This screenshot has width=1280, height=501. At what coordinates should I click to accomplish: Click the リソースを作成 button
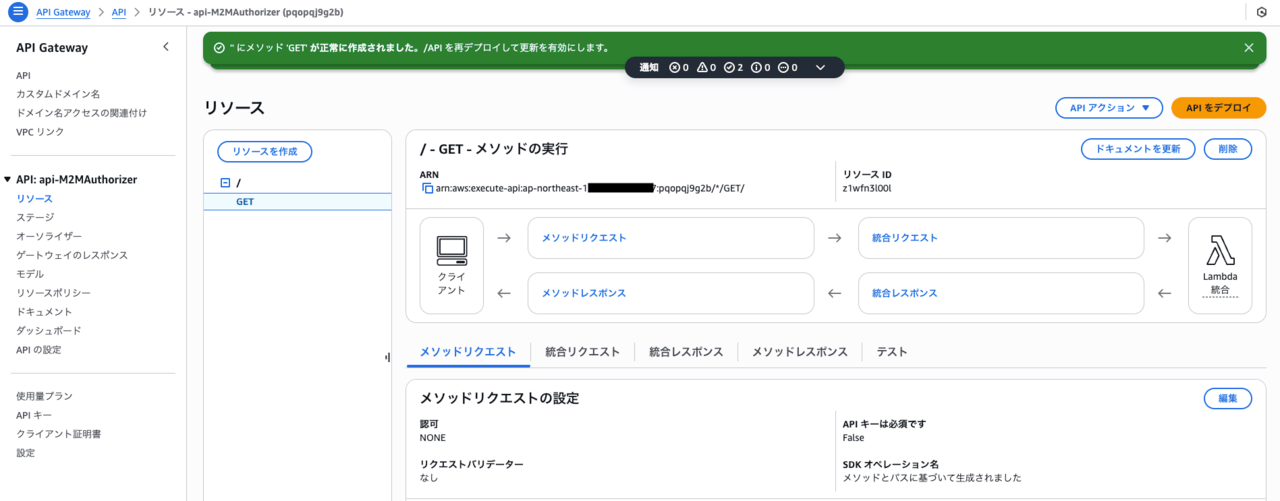(265, 151)
